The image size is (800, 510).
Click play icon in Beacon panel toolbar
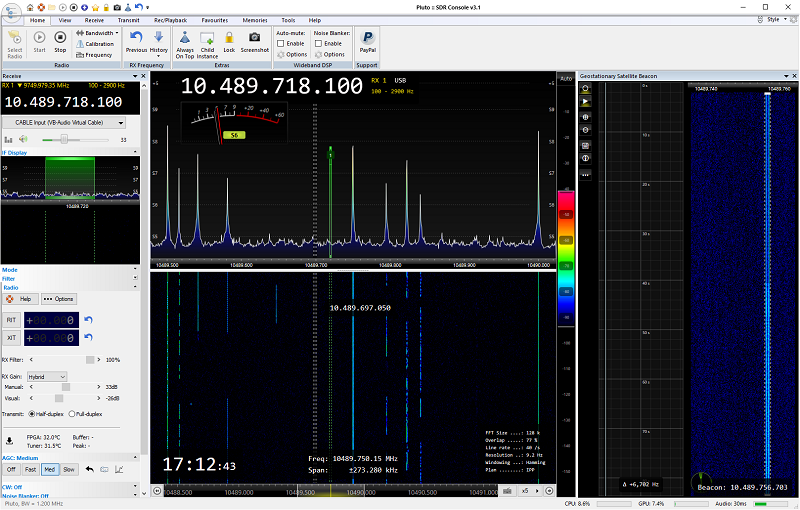[x=585, y=102]
